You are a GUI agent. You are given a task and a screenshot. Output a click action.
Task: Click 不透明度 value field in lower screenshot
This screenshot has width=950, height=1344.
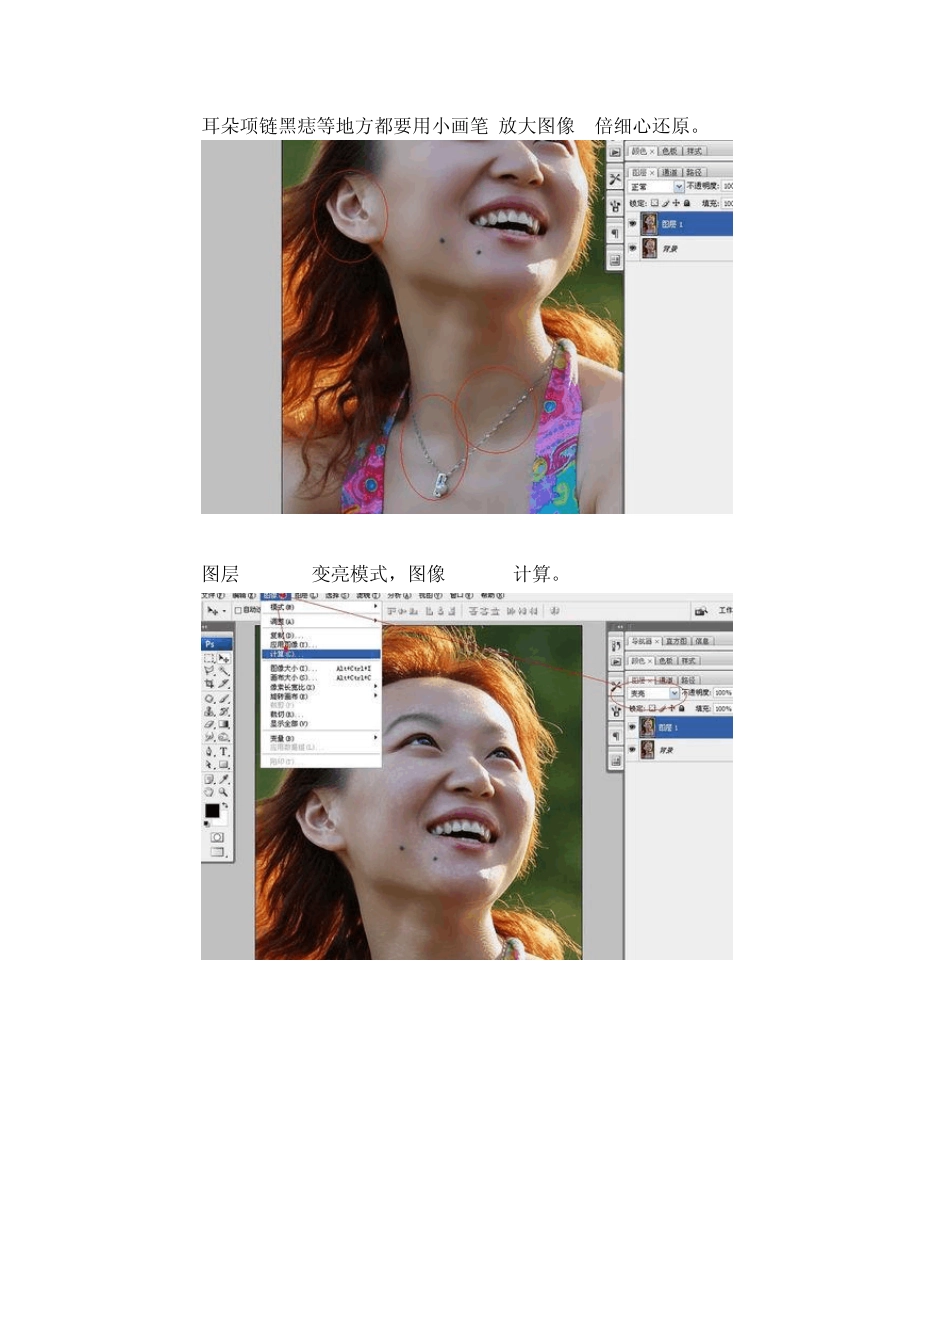[x=723, y=693]
